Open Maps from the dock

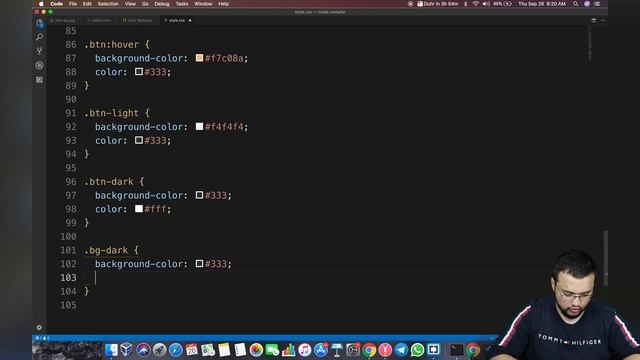point(208,350)
